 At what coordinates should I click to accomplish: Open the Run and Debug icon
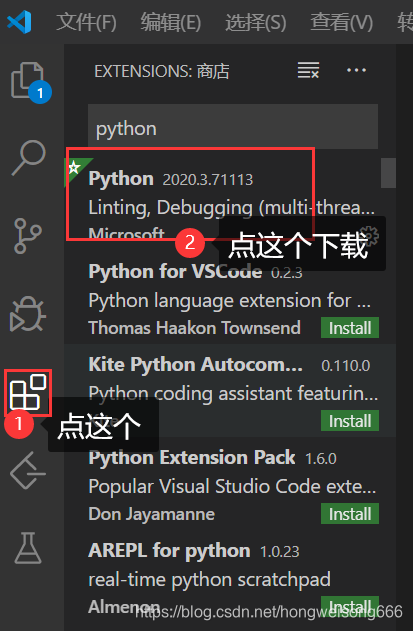pos(28,314)
